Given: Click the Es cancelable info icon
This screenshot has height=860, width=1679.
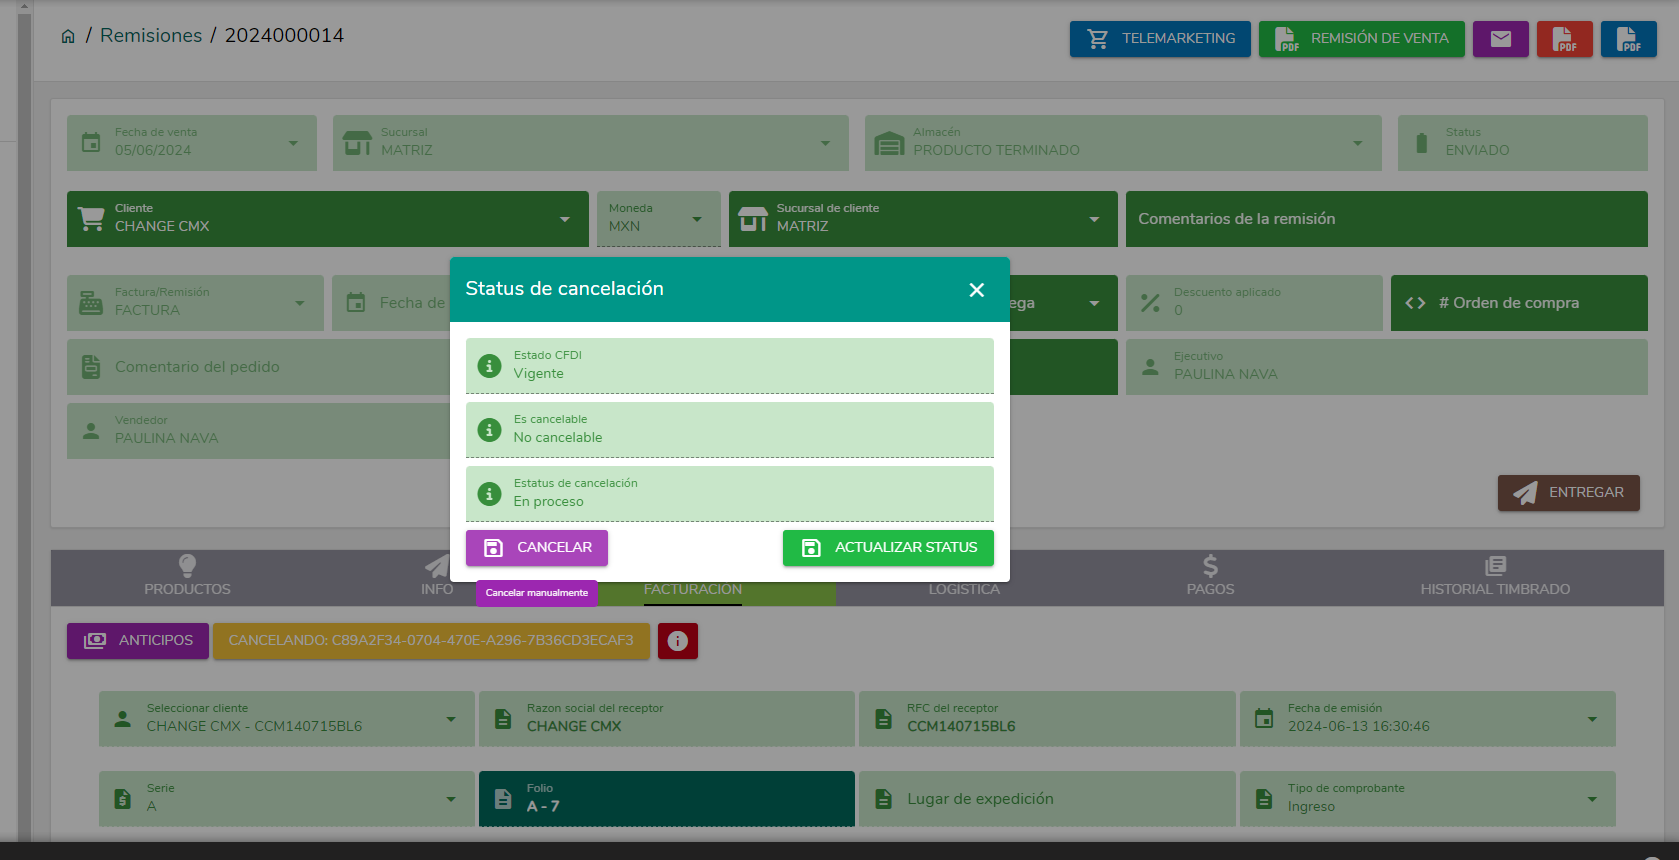Looking at the screenshot, I should click(489, 430).
